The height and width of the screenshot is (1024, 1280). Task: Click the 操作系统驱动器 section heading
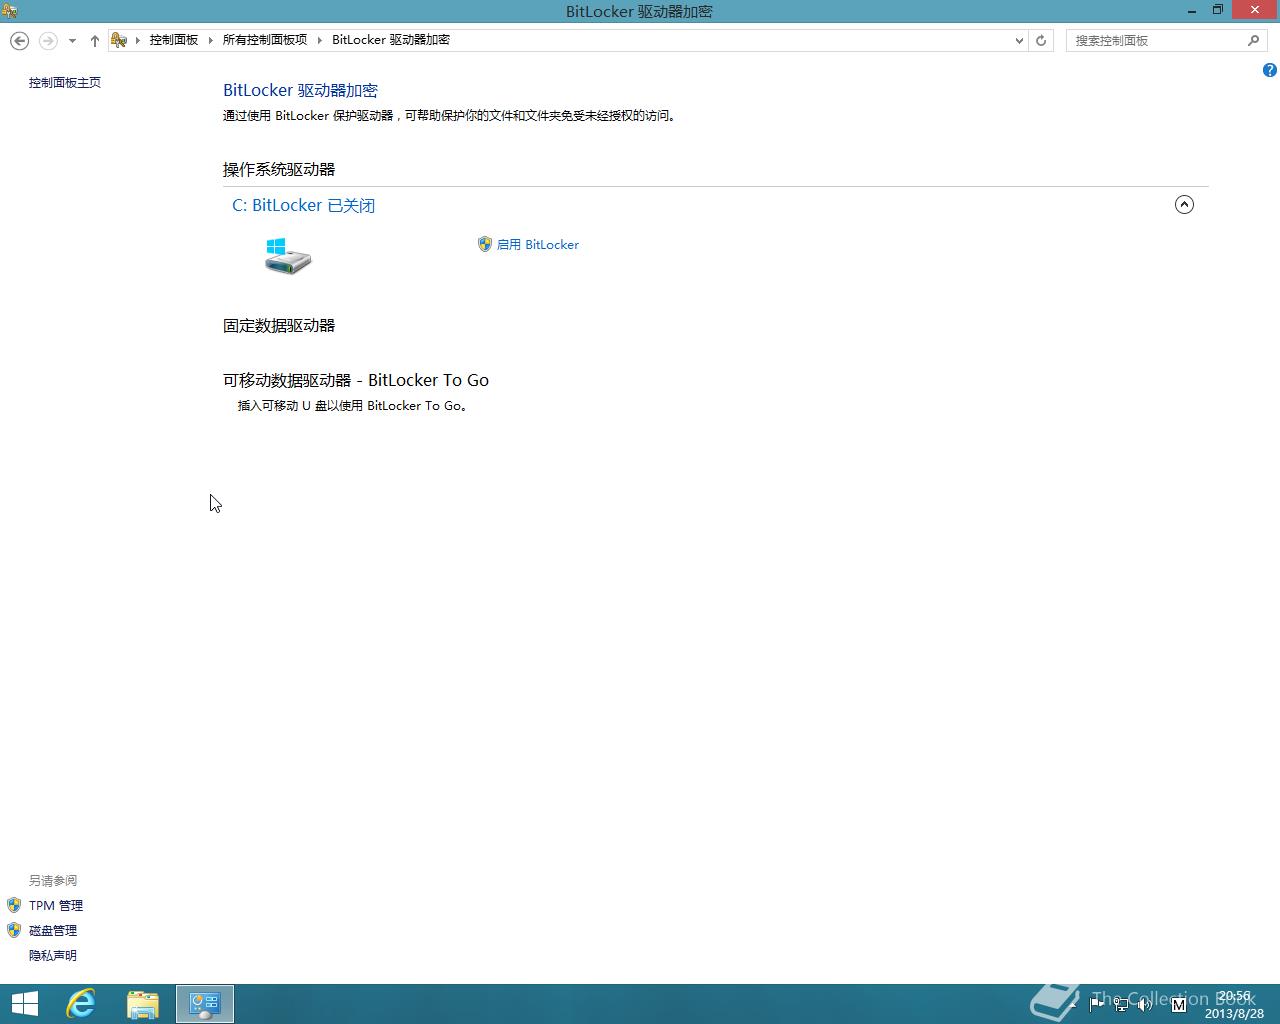[x=279, y=170]
